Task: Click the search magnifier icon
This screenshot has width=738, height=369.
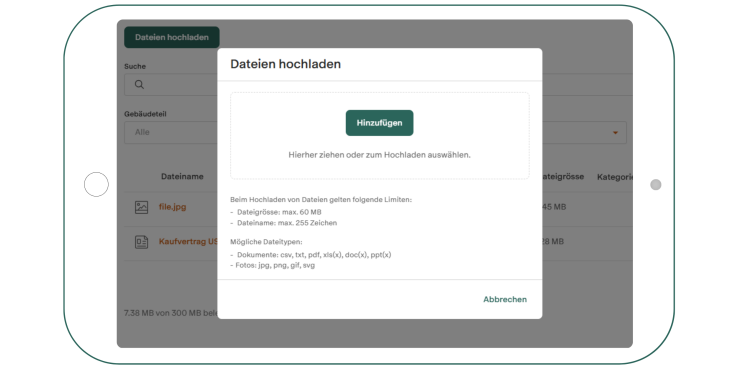Action: [x=139, y=85]
